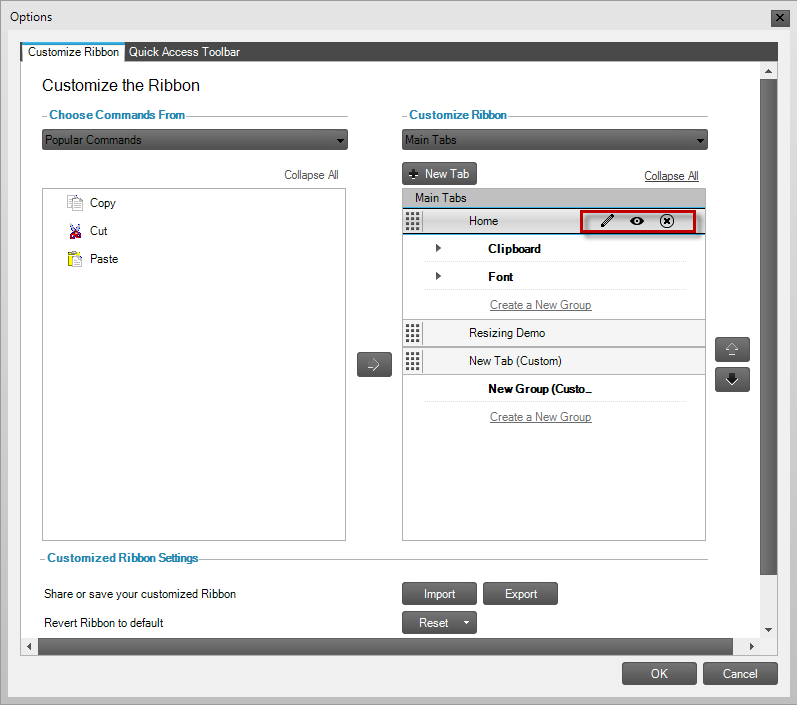Image resolution: width=797 pixels, height=705 pixels.
Task: Click the New Tab button
Action: 439,174
